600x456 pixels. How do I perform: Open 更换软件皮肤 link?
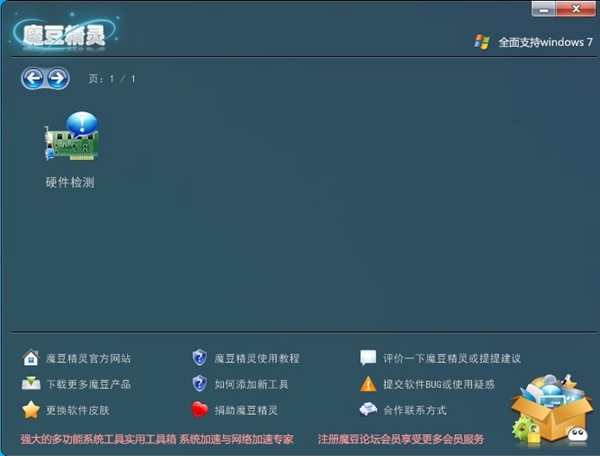click(x=78, y=410)
